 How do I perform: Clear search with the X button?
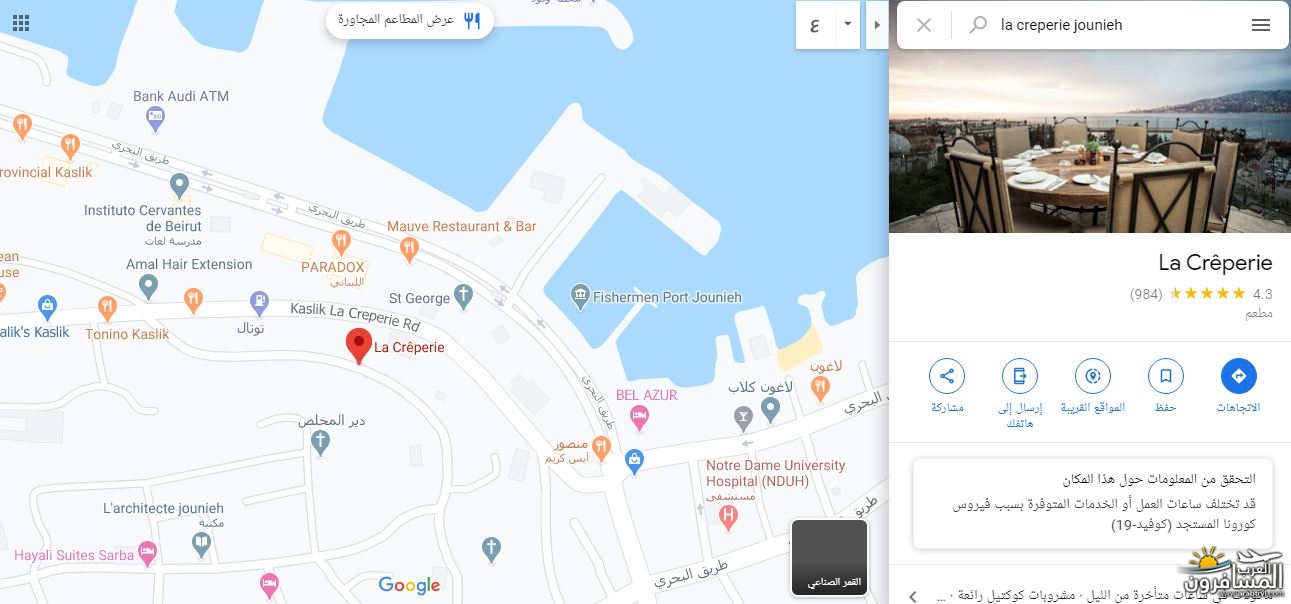coord(924,25)
